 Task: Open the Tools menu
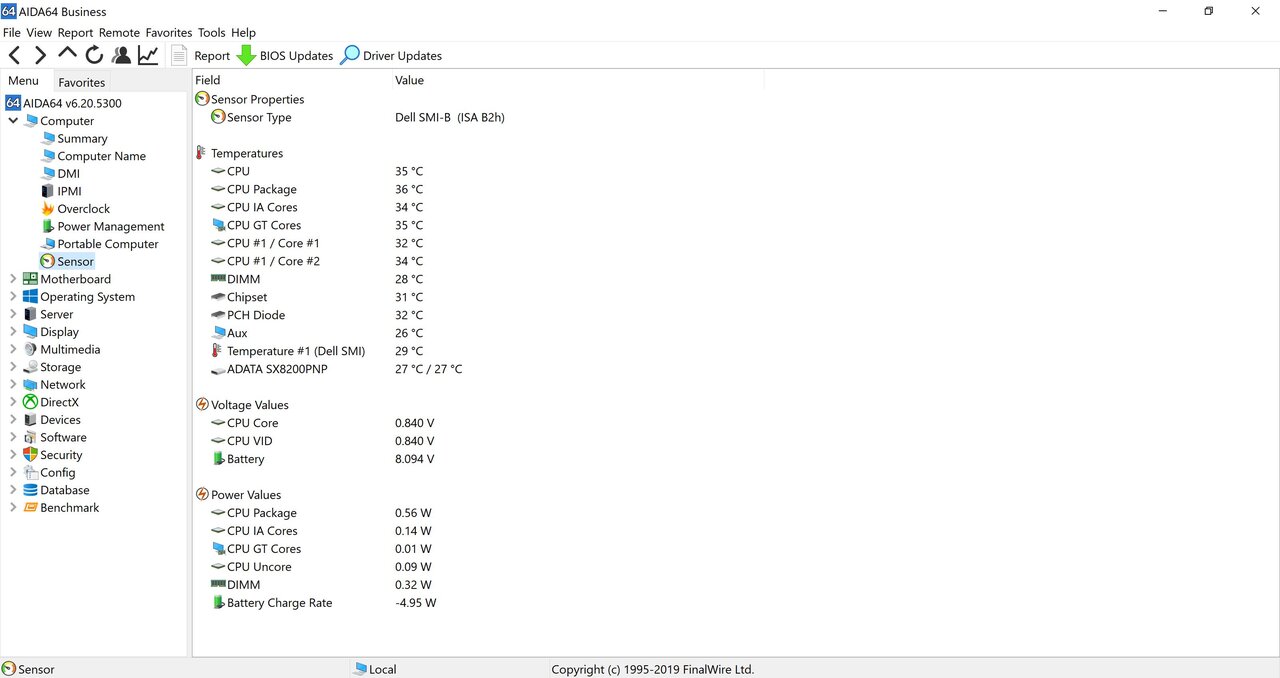pyautogui.click(x=211, y=33)
